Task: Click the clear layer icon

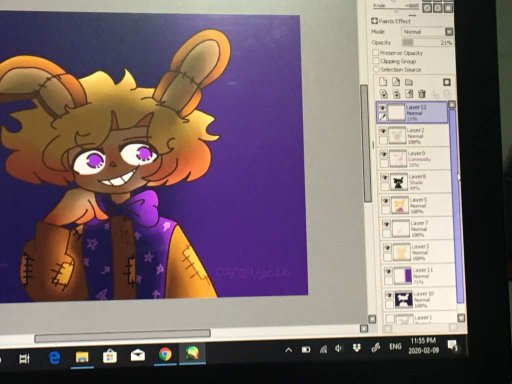Action: coord(409,94)
